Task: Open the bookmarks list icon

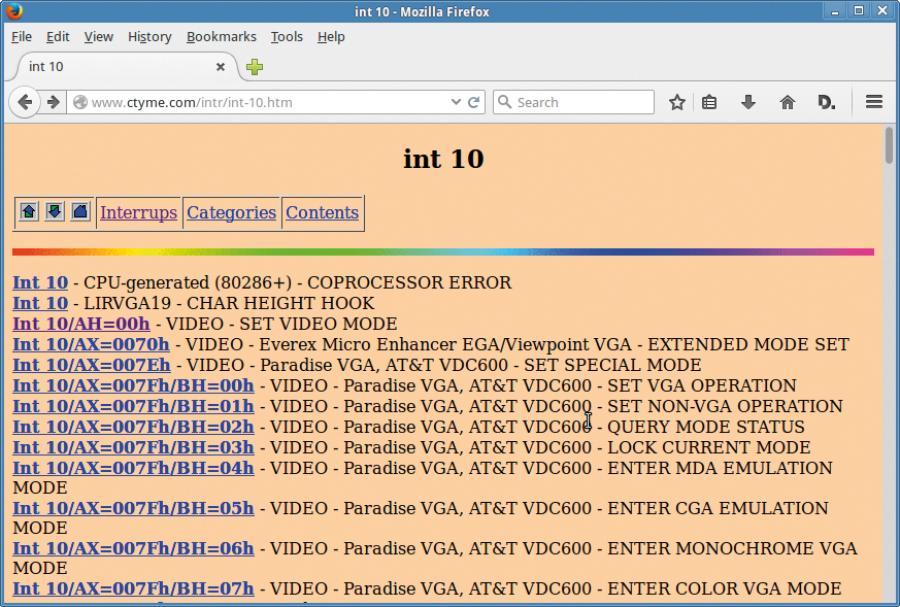Action: (x=709, y=102)
